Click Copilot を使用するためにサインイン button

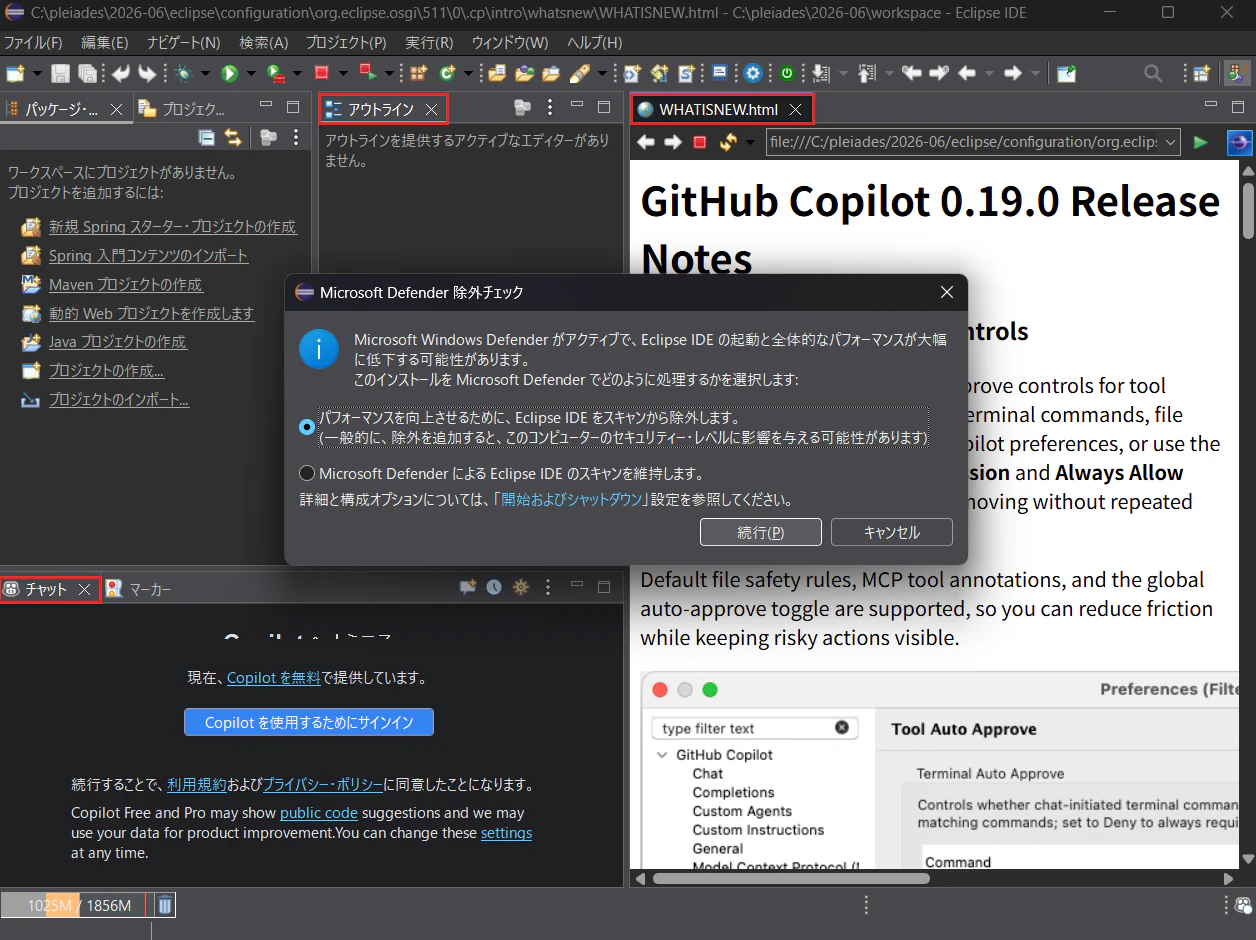309,722
